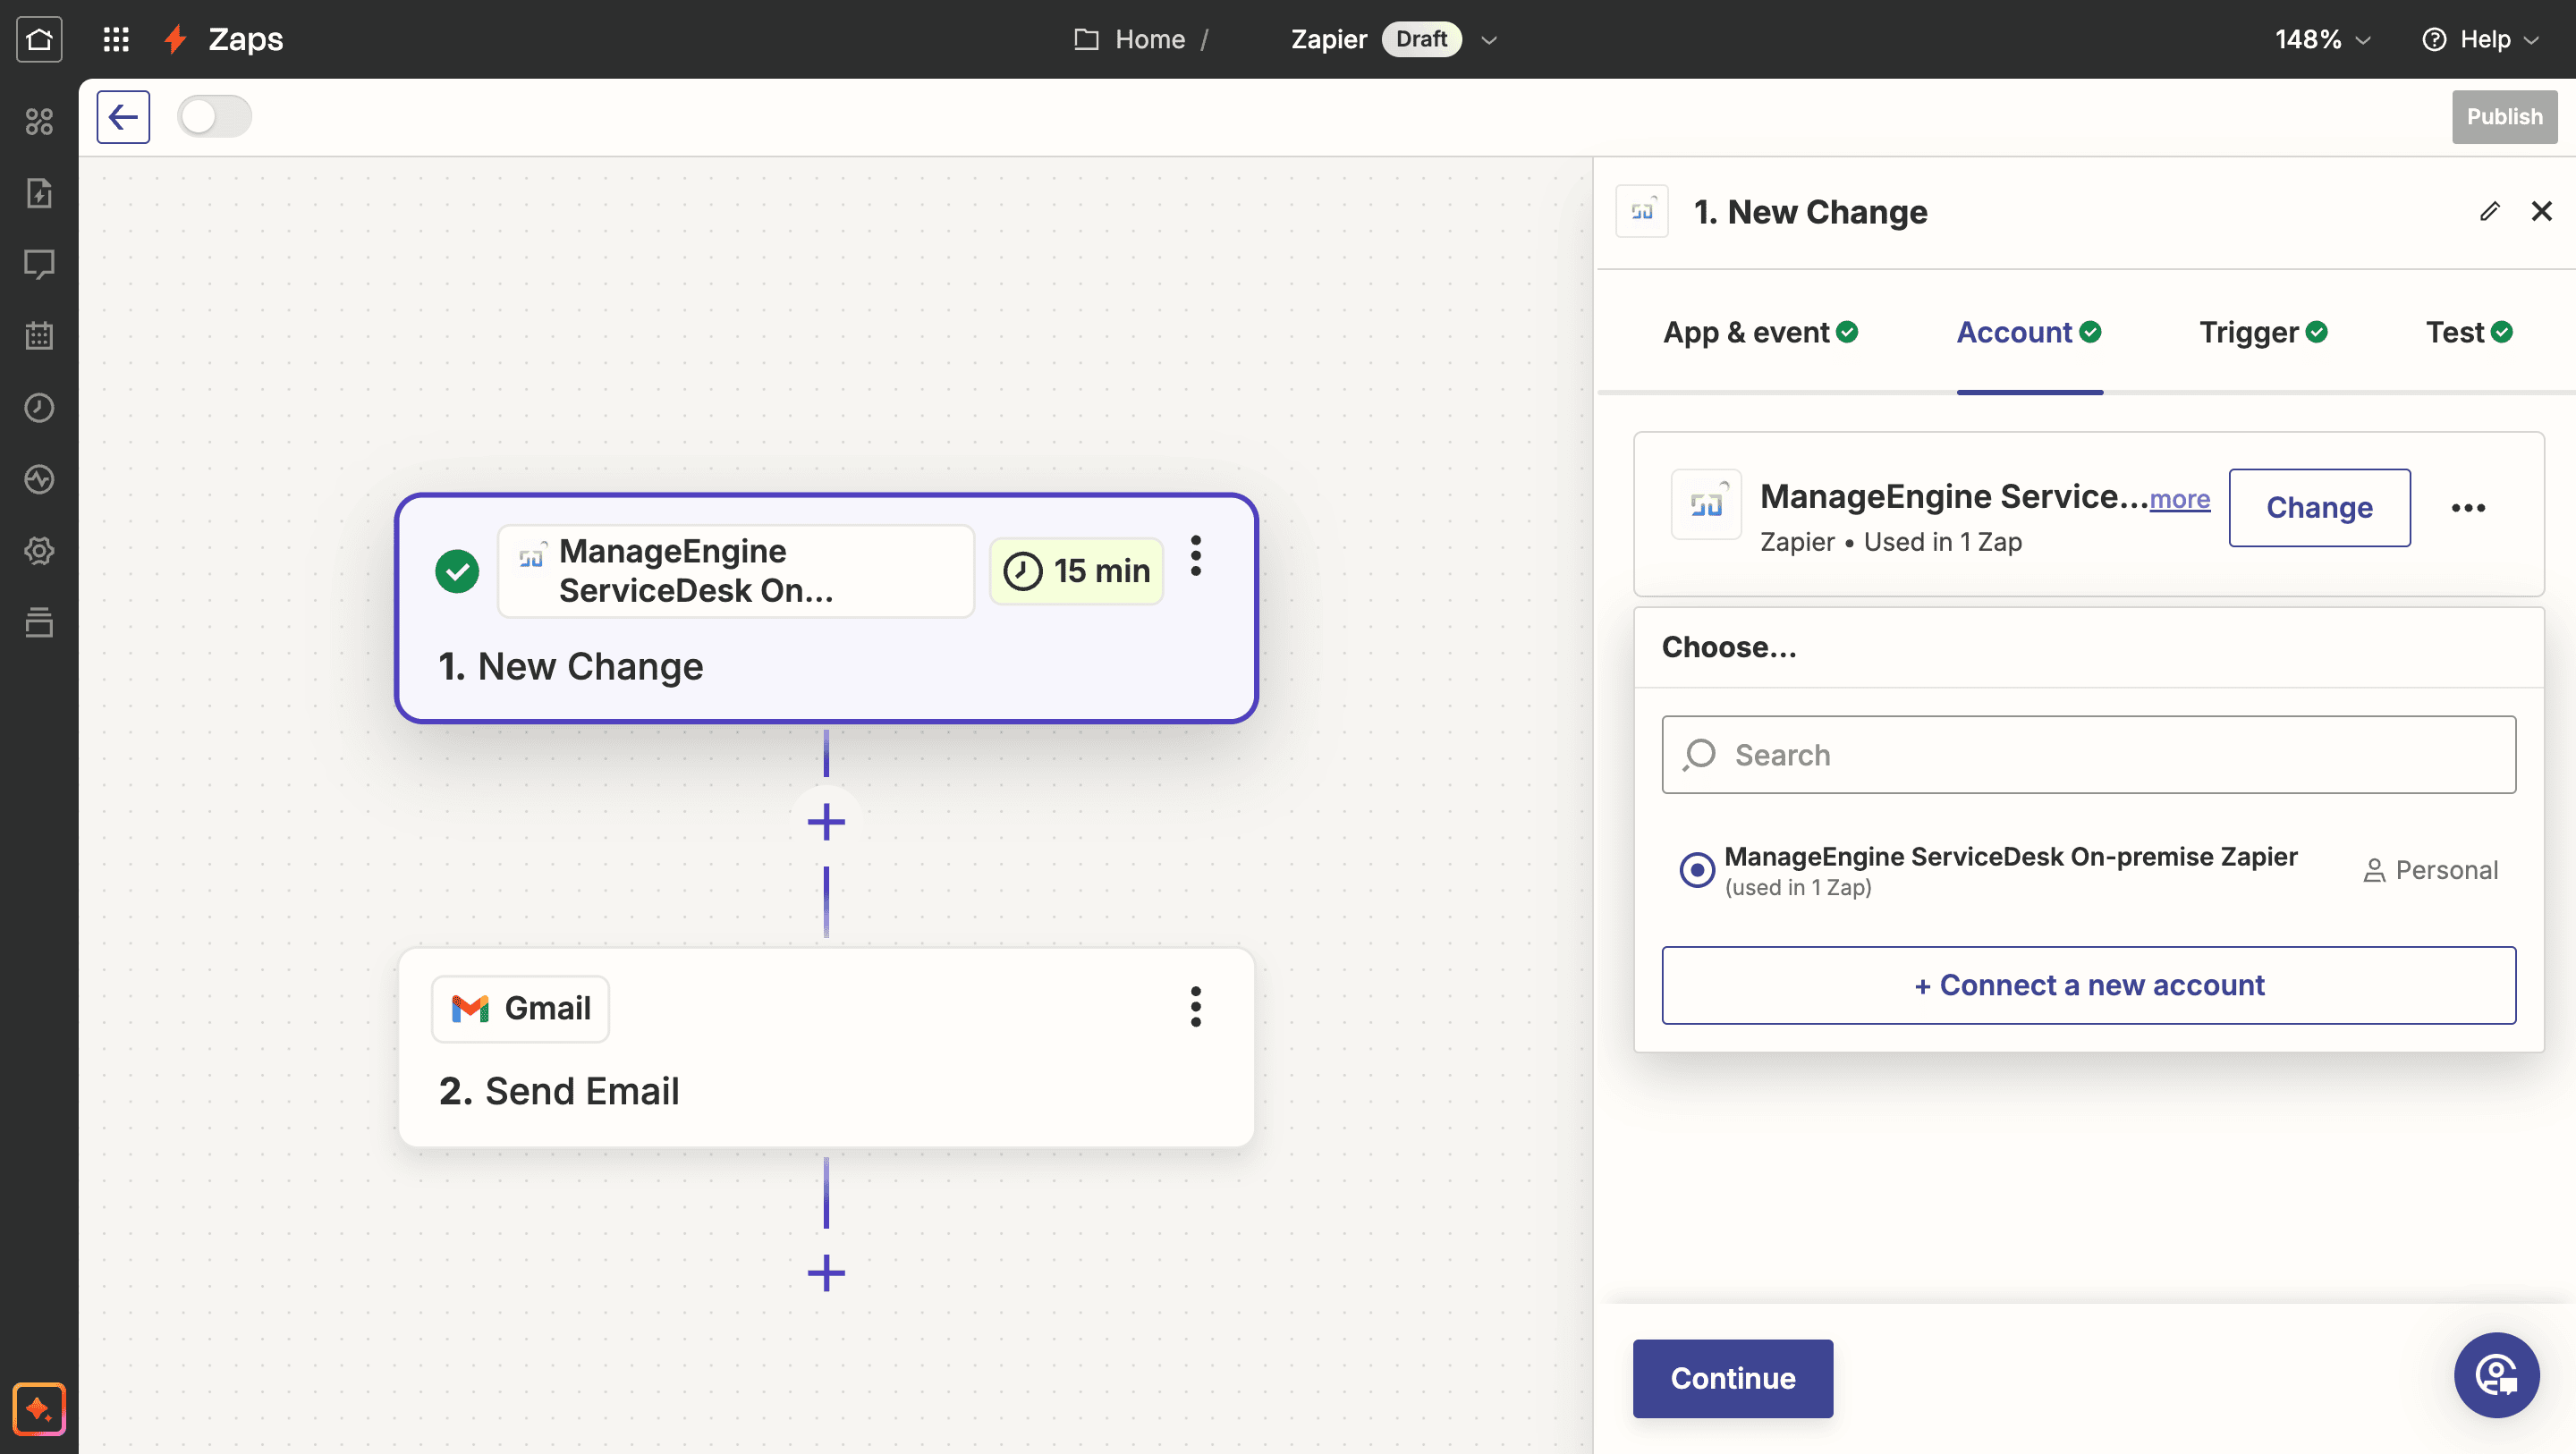Viewport: 2576px width, 1454px height.
Task: Open the comments icon in sidebar
Action: pyautogui.click(x=39, y=264)
